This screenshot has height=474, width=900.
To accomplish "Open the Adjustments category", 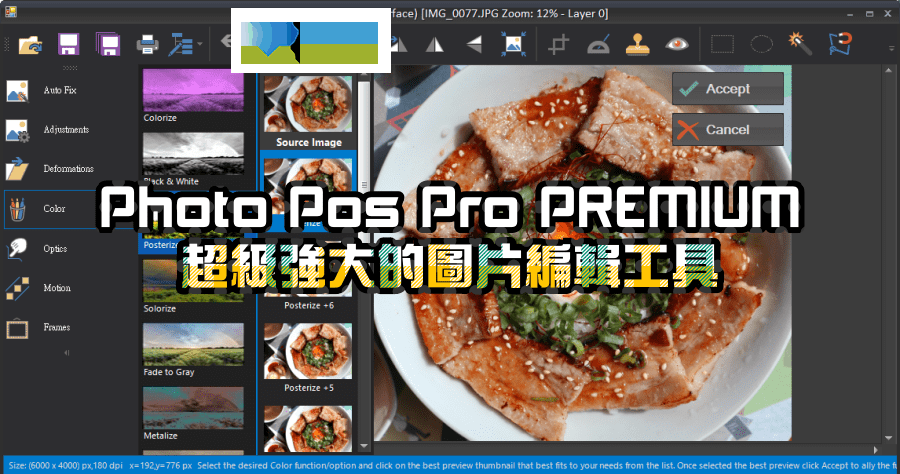I will [x=69, y=130].
